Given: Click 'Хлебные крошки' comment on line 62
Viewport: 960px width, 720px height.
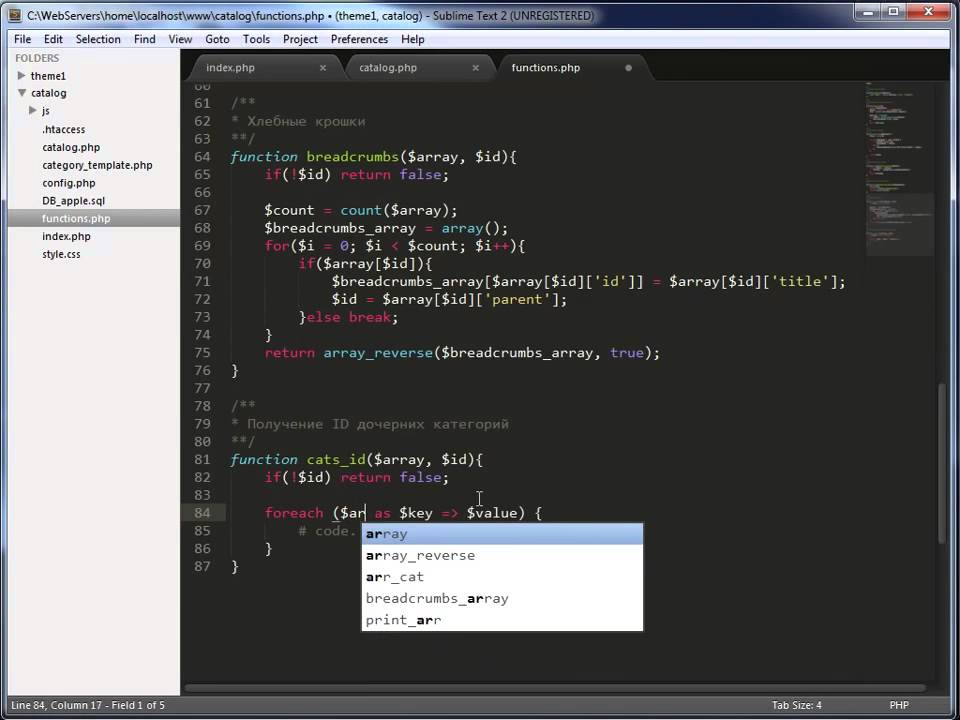Looking at the screenshot, I should tap(306, 121).
